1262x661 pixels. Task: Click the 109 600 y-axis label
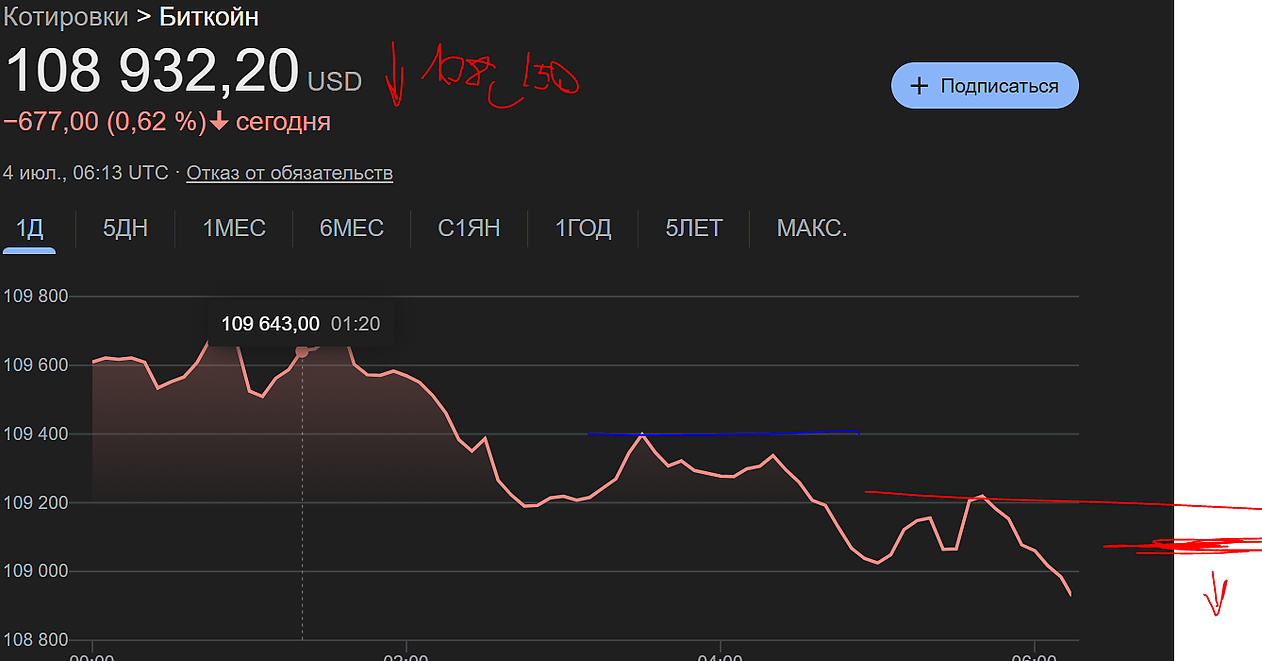click(x=36, y=365)
